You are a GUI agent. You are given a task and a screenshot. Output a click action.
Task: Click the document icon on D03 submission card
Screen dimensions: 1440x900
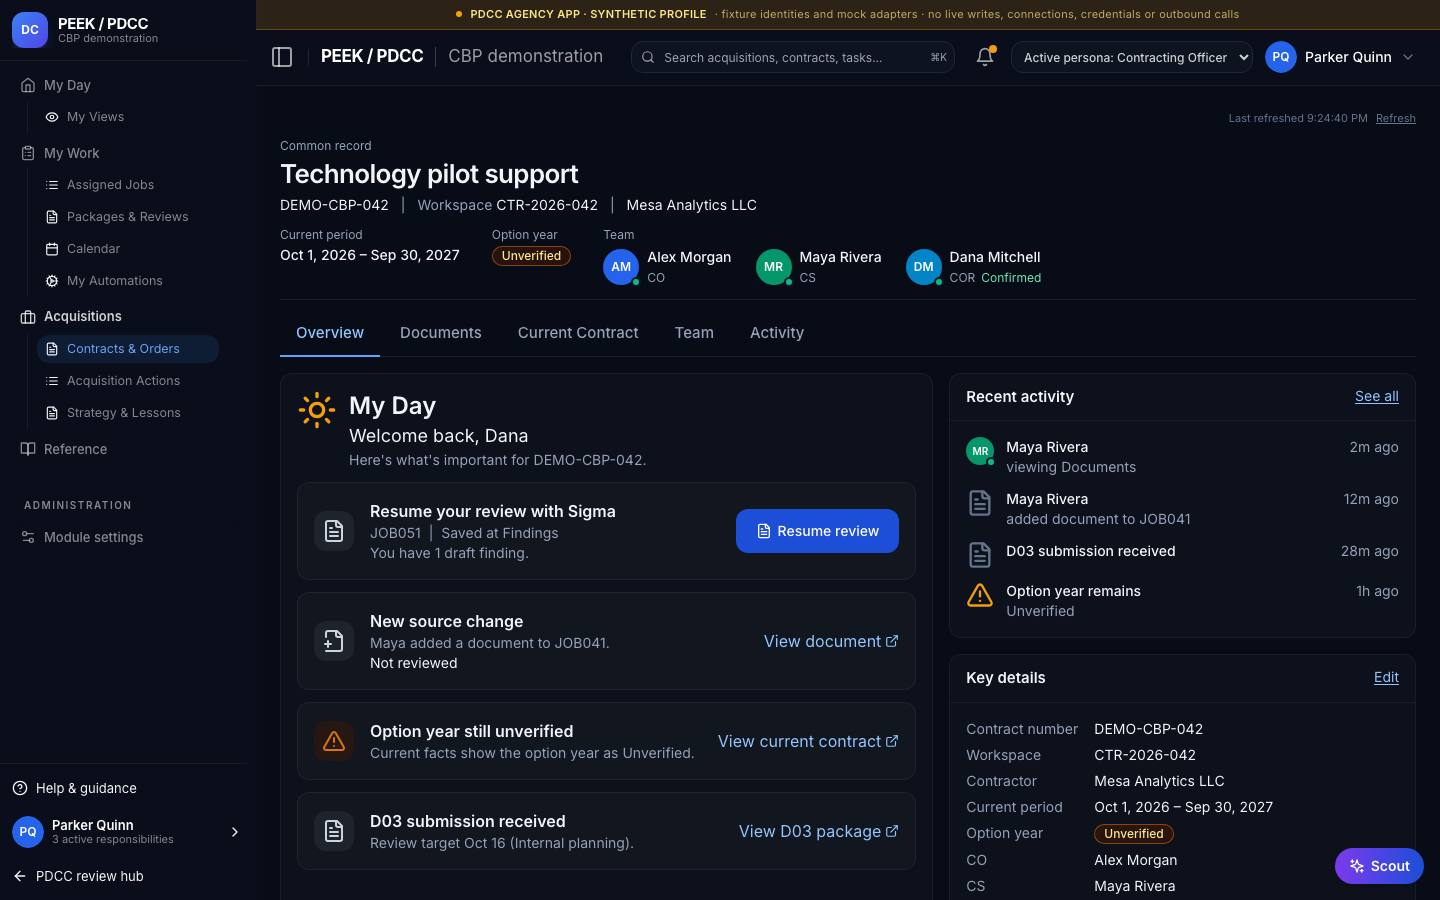334,831
